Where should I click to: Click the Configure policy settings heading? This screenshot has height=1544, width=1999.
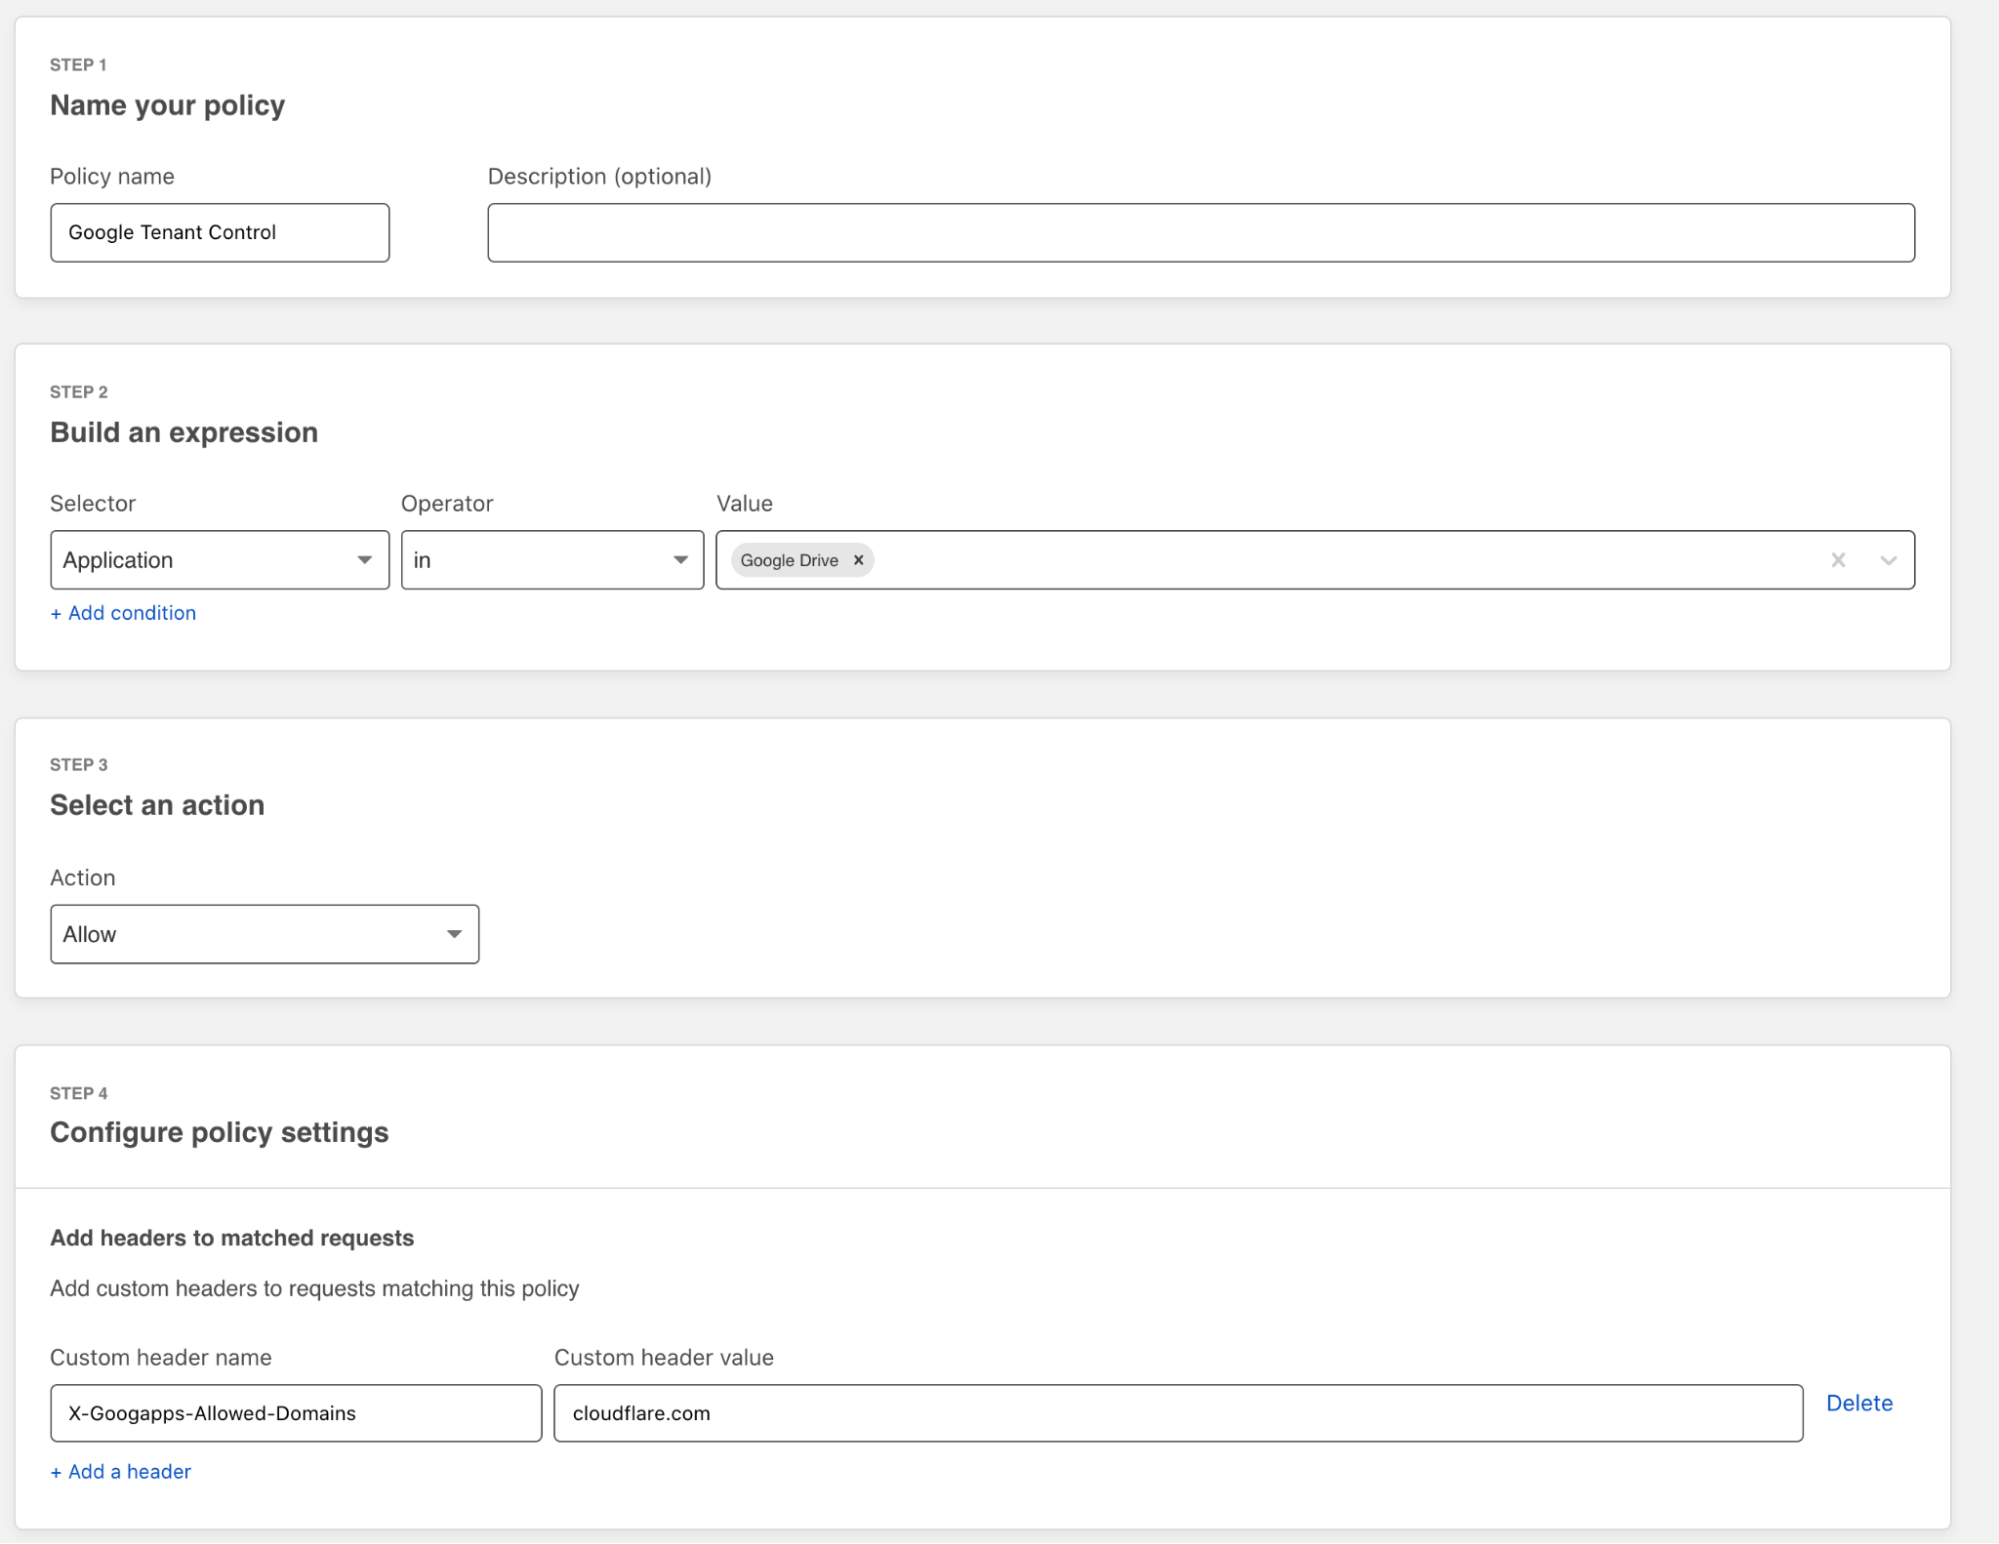(219, 1132)
